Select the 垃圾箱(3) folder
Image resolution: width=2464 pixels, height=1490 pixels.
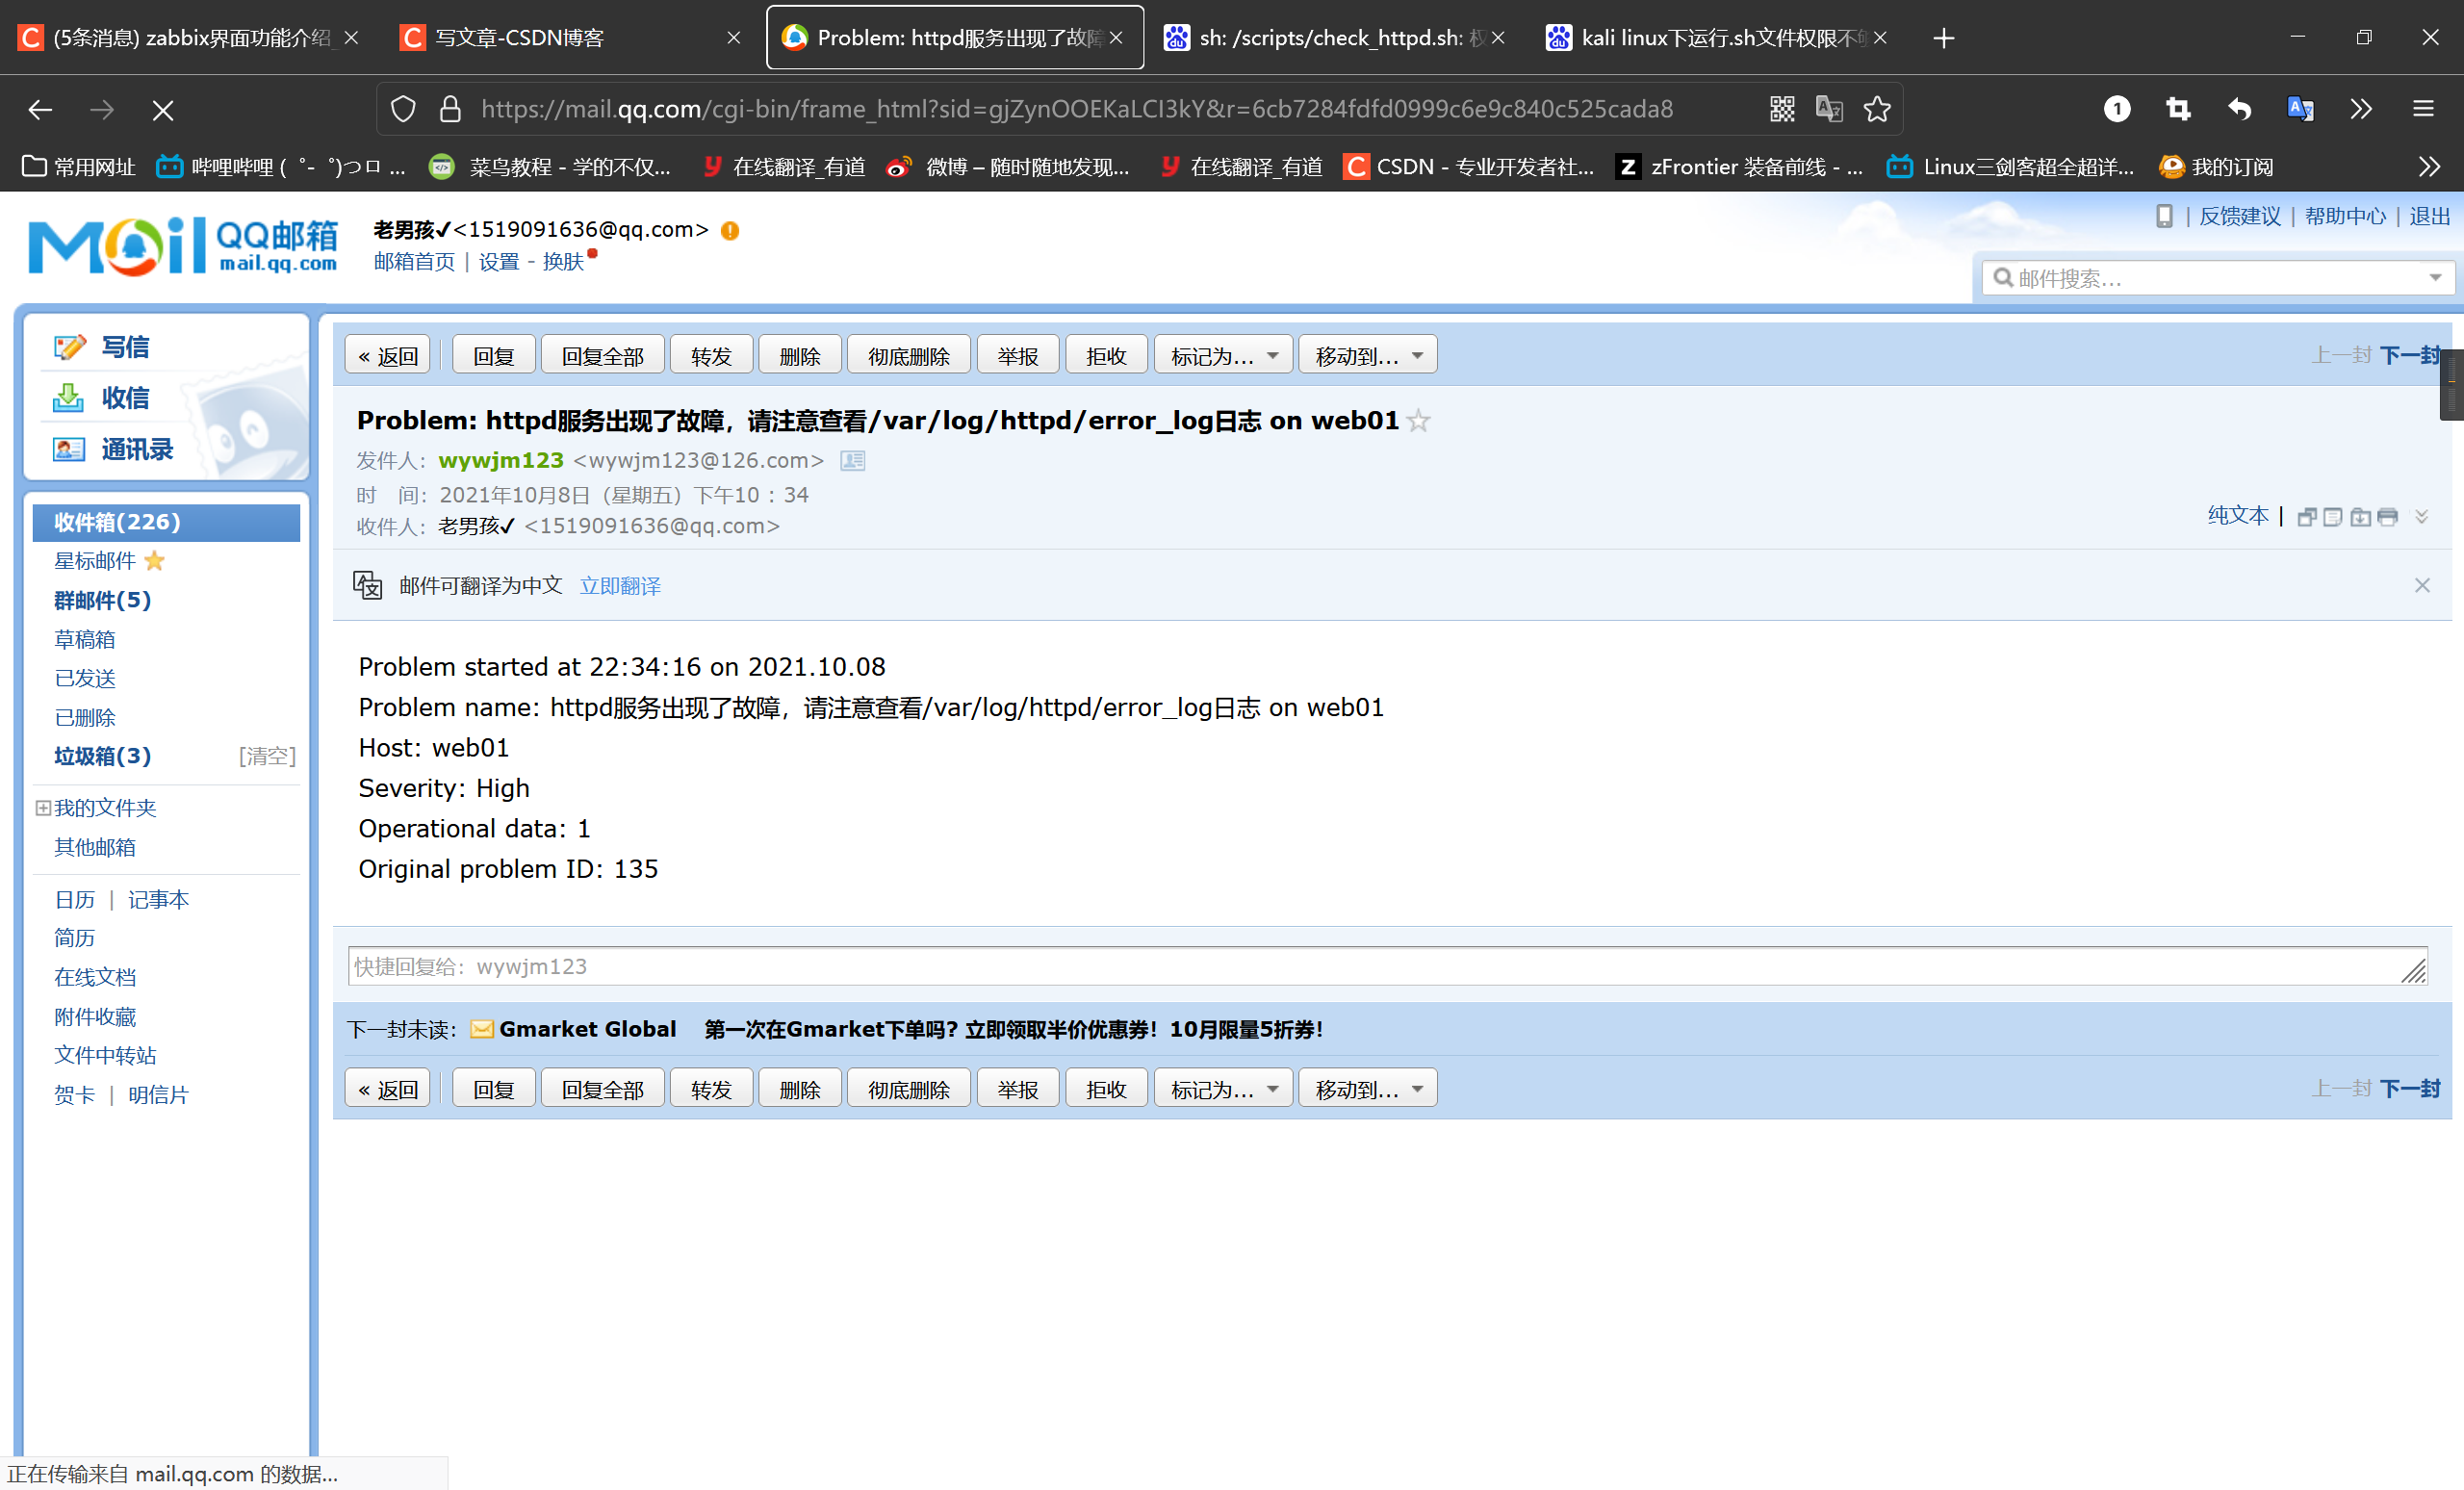(103, 756)
